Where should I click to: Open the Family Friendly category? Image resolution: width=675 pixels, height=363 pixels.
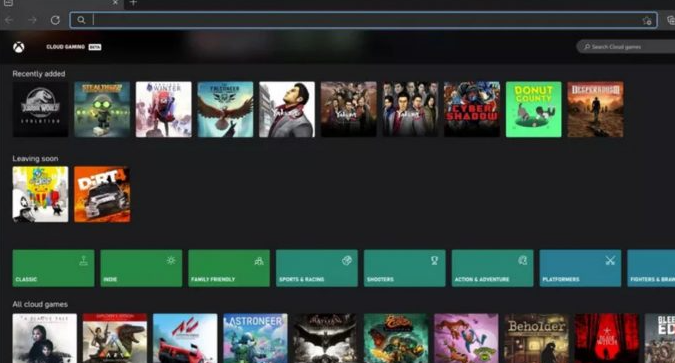pos(229,268)
